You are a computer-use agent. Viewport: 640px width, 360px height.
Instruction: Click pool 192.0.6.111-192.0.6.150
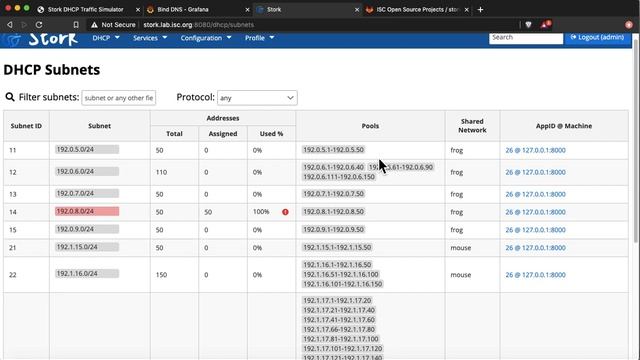pos(339,177)
